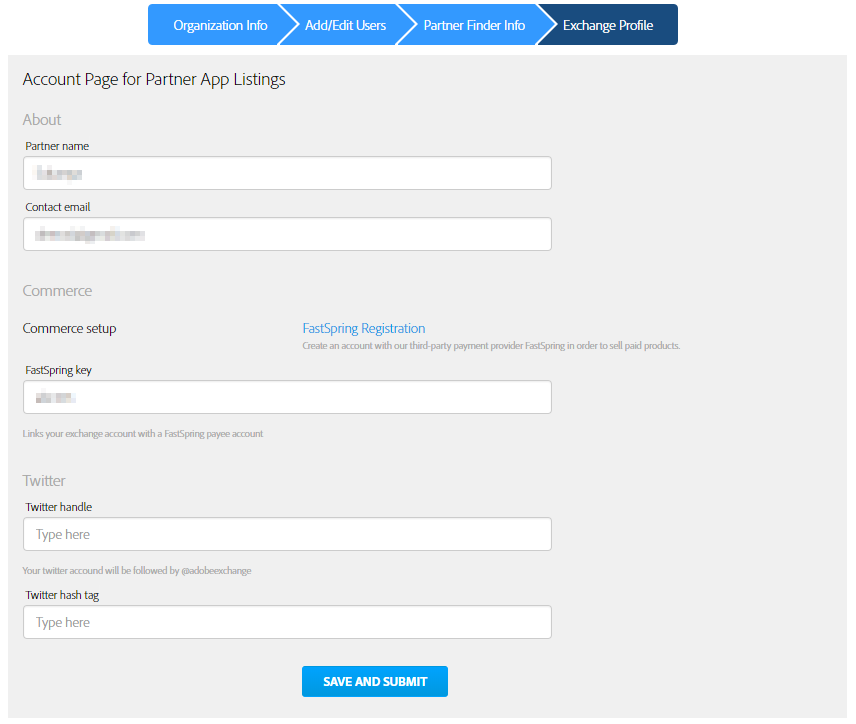This screenshot has height=724, width=856.
Task: Focus the FastSpring key input field
Action: 287,397
